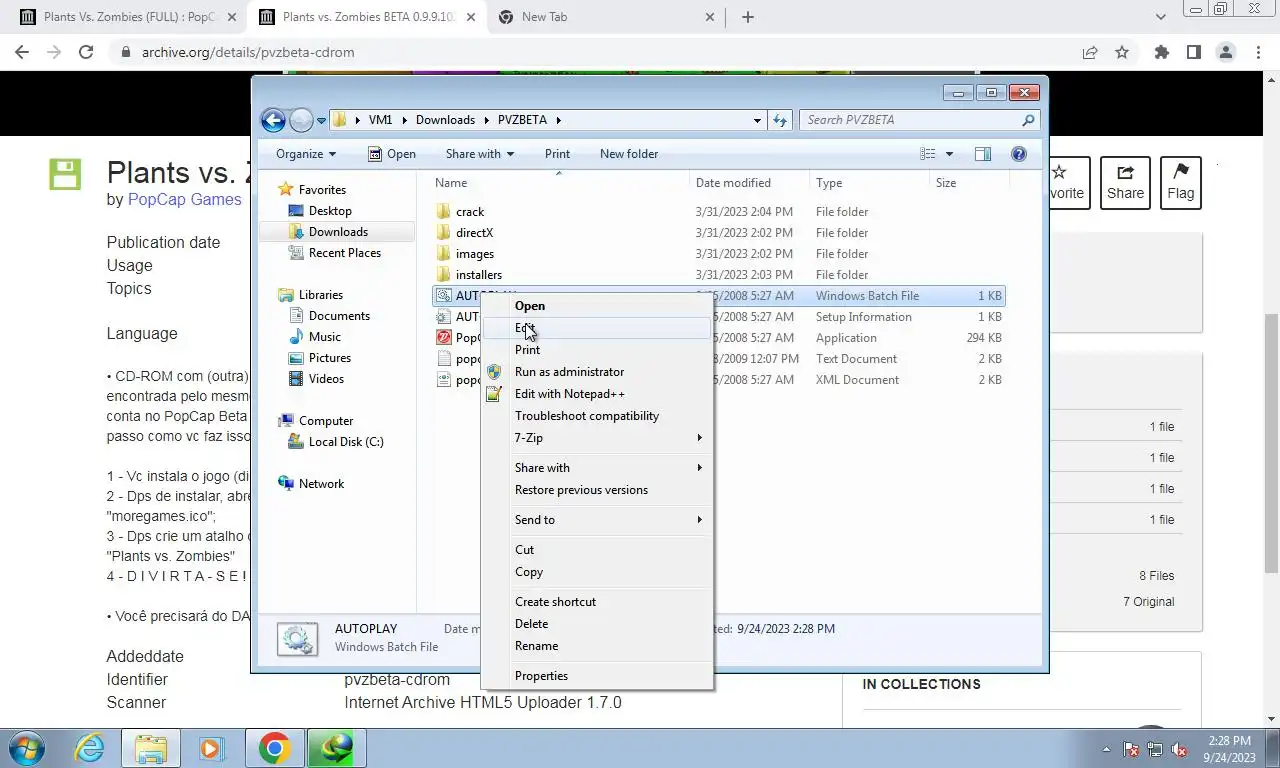Choose Open in the context menu
The image size is (1280, 768).
pyautogui.click(x=597, y=306)
